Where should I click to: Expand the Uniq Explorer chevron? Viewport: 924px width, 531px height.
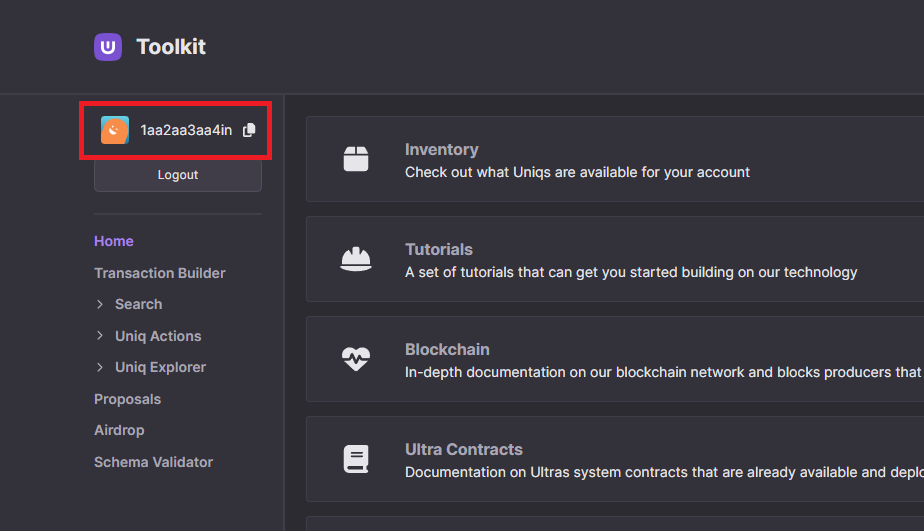tap(100, 367)
